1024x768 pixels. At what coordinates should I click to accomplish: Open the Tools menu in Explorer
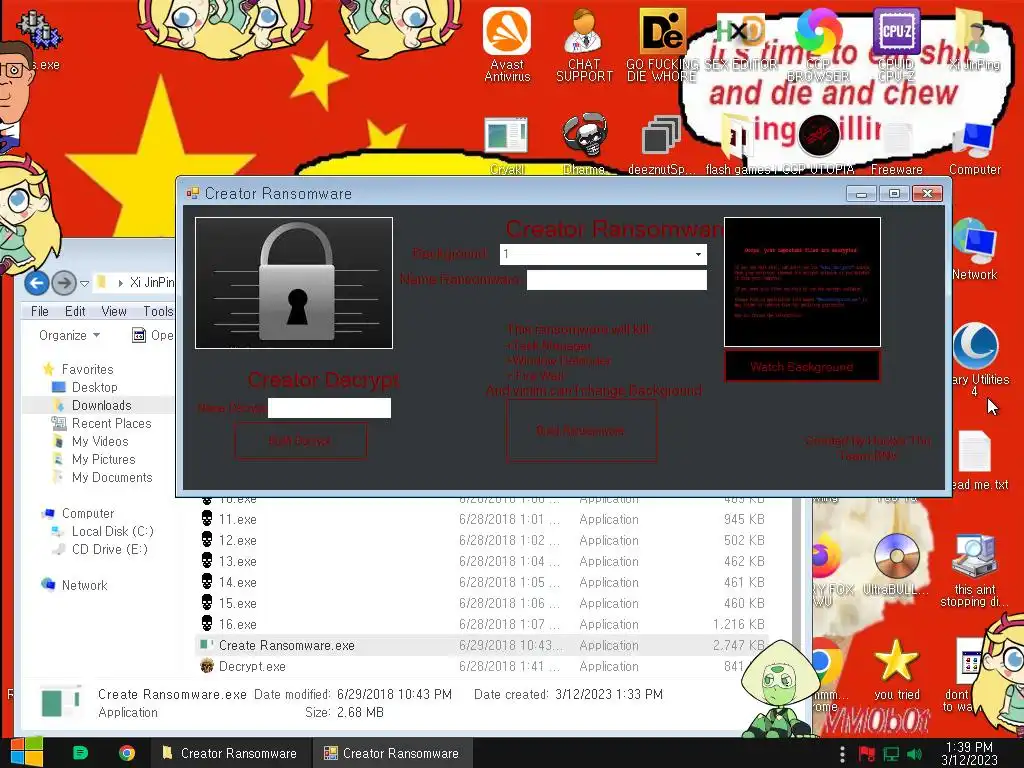[x=158, y=312]
